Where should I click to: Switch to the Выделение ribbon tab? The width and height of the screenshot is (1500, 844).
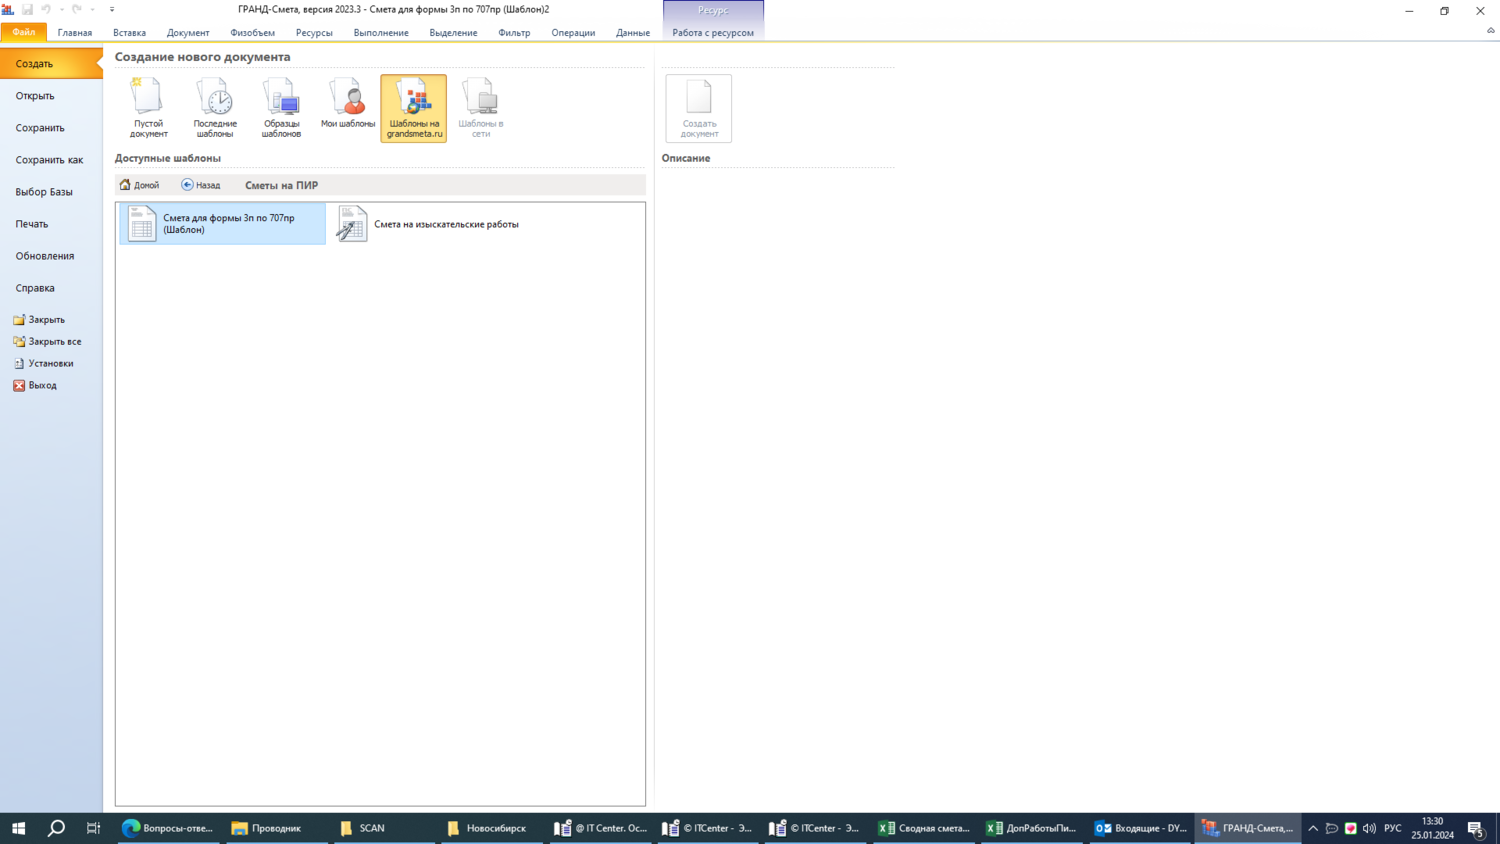pyautogui.click(x=453, y=33)
